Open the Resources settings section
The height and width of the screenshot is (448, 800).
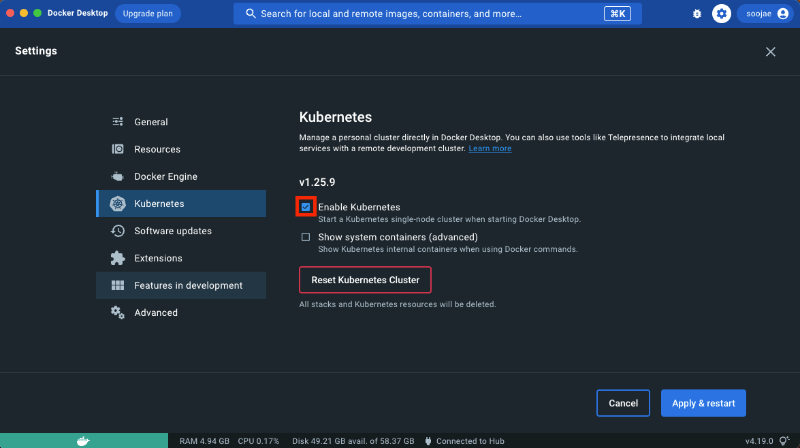tap(181, 149)
